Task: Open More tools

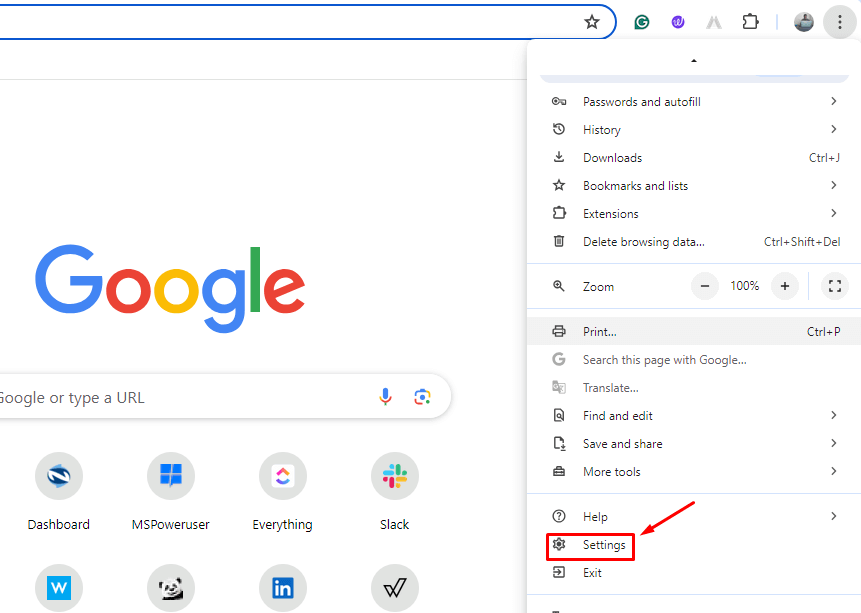Action: tap(694, 472)
